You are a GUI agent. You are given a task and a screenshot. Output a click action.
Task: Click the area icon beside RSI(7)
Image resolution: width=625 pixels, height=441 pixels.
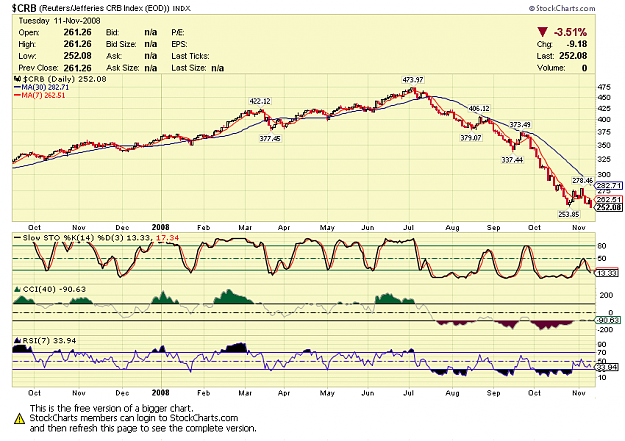(x=17, y=341)
